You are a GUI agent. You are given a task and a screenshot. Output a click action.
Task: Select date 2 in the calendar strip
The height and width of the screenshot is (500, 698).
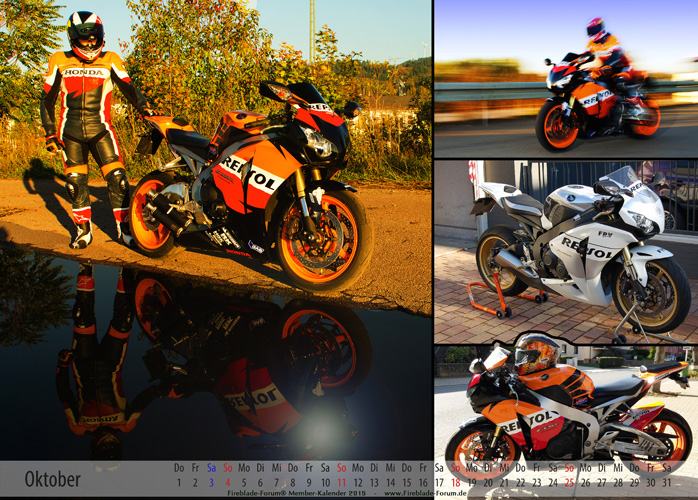tap(195, 483)
